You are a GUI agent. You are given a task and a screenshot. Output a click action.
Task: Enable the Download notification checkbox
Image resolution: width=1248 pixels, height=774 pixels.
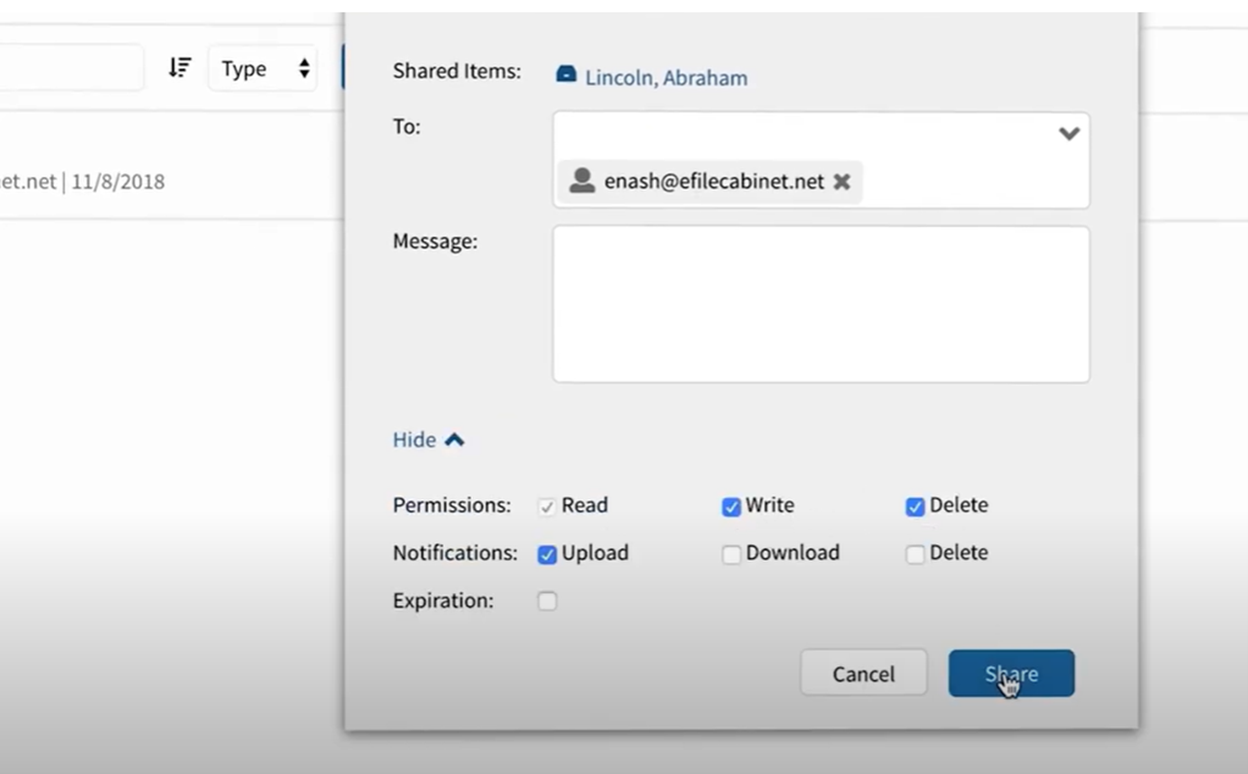click(731, 555)
